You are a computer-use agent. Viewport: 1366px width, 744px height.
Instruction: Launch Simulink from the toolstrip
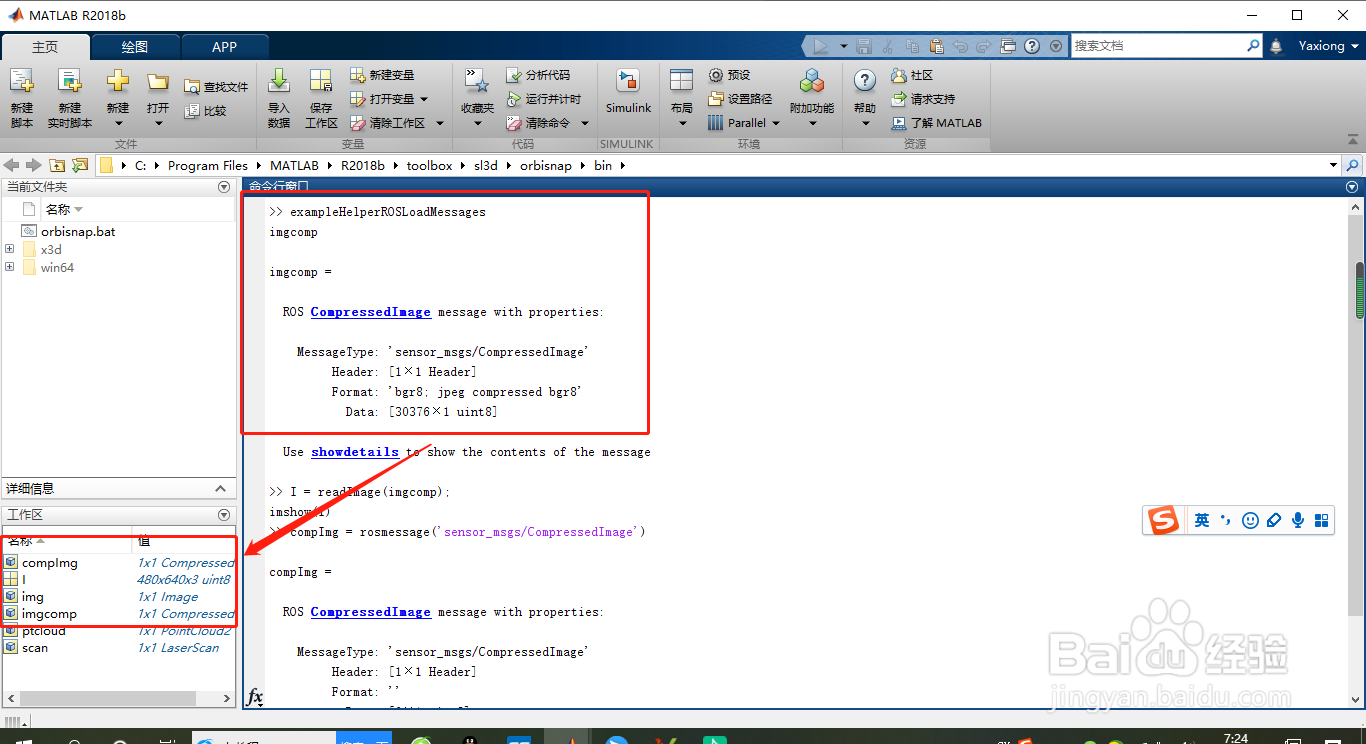tap(628, 92)
